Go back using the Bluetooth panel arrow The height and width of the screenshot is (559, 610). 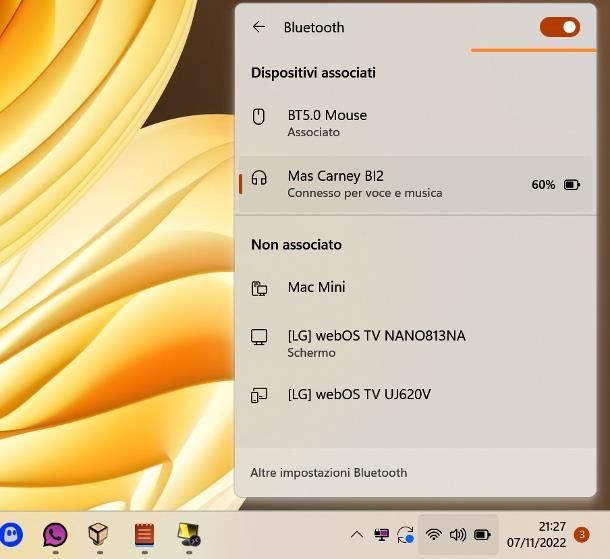(259, 27)
